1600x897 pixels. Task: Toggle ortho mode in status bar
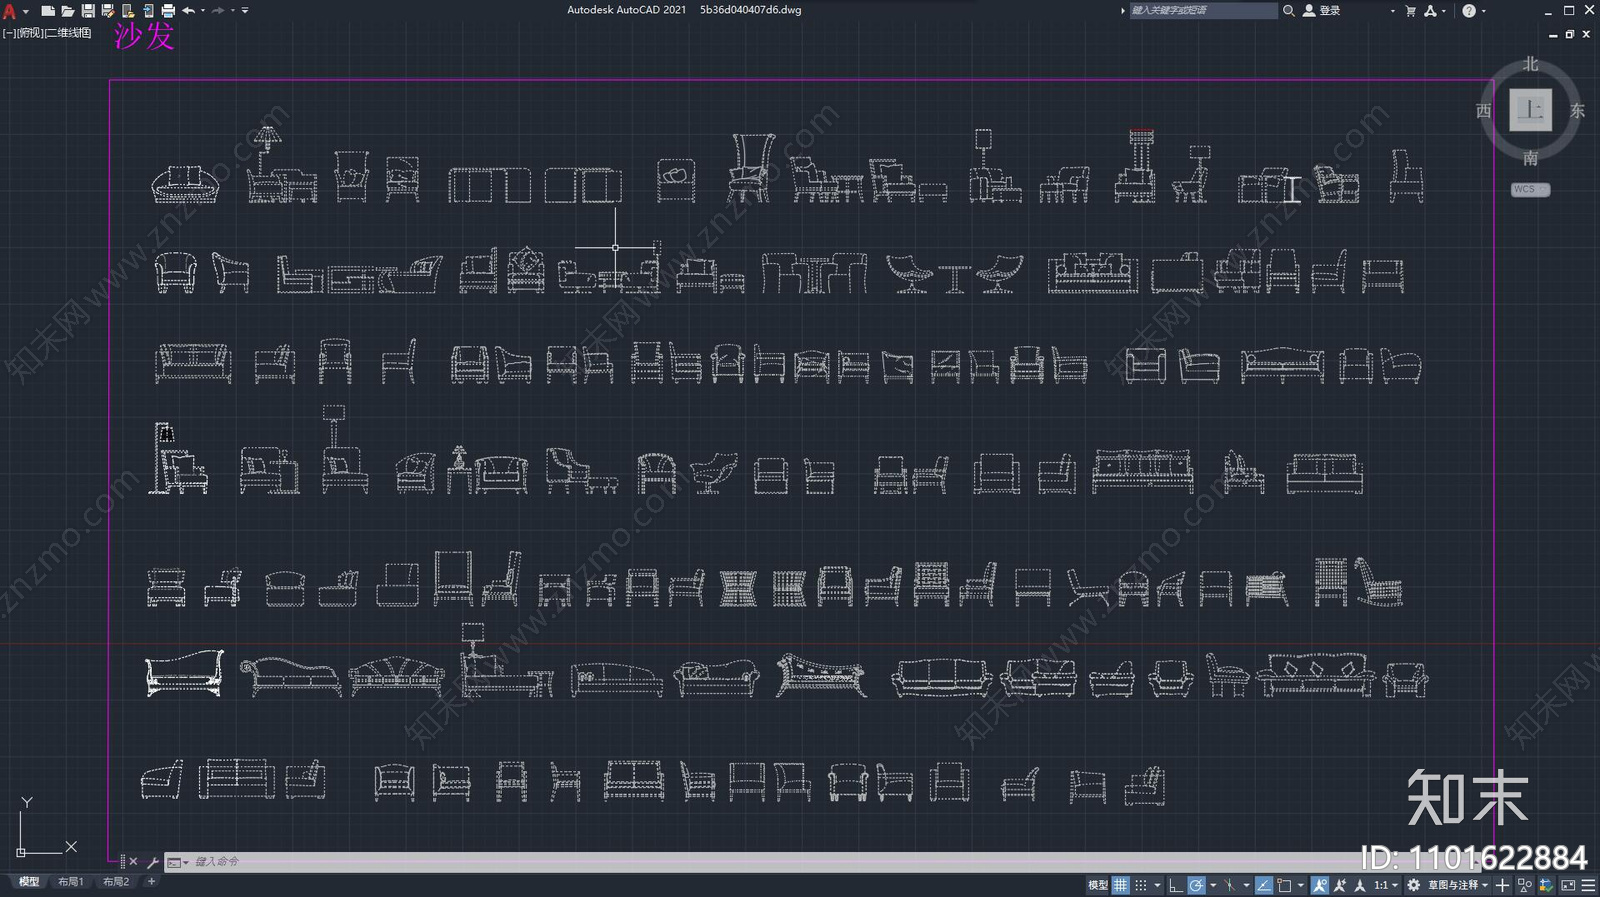tap(1176, 885)
